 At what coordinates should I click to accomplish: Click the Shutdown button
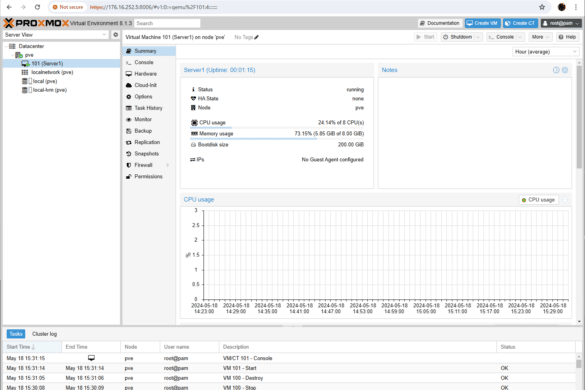pyautogui.click(x=457, y=37)
